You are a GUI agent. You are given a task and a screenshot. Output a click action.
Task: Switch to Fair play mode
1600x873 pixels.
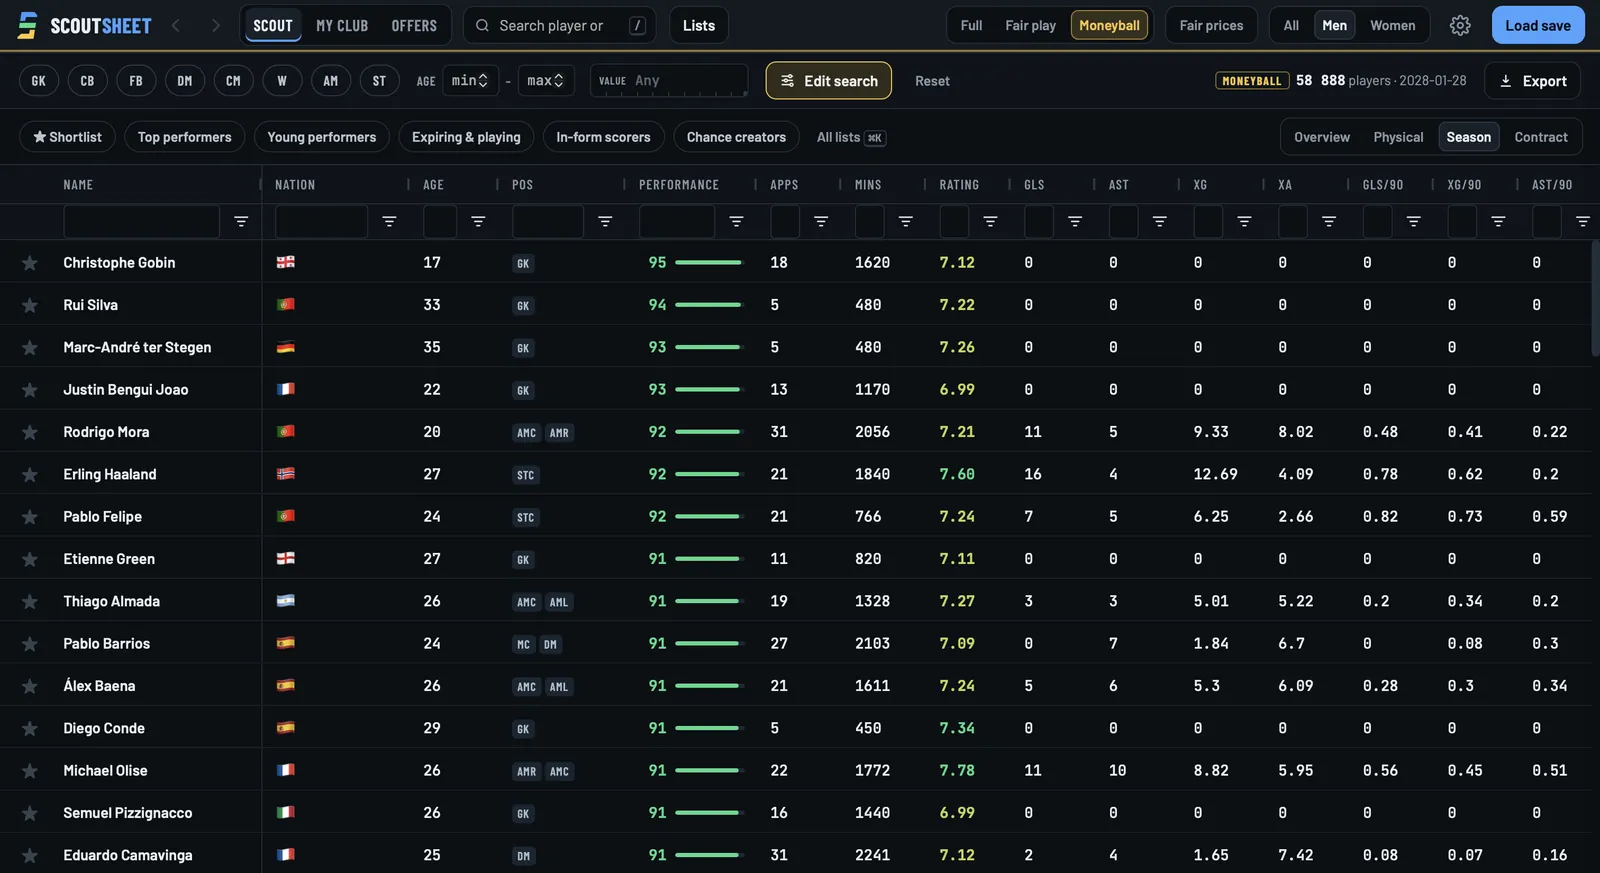point(1030,25)
